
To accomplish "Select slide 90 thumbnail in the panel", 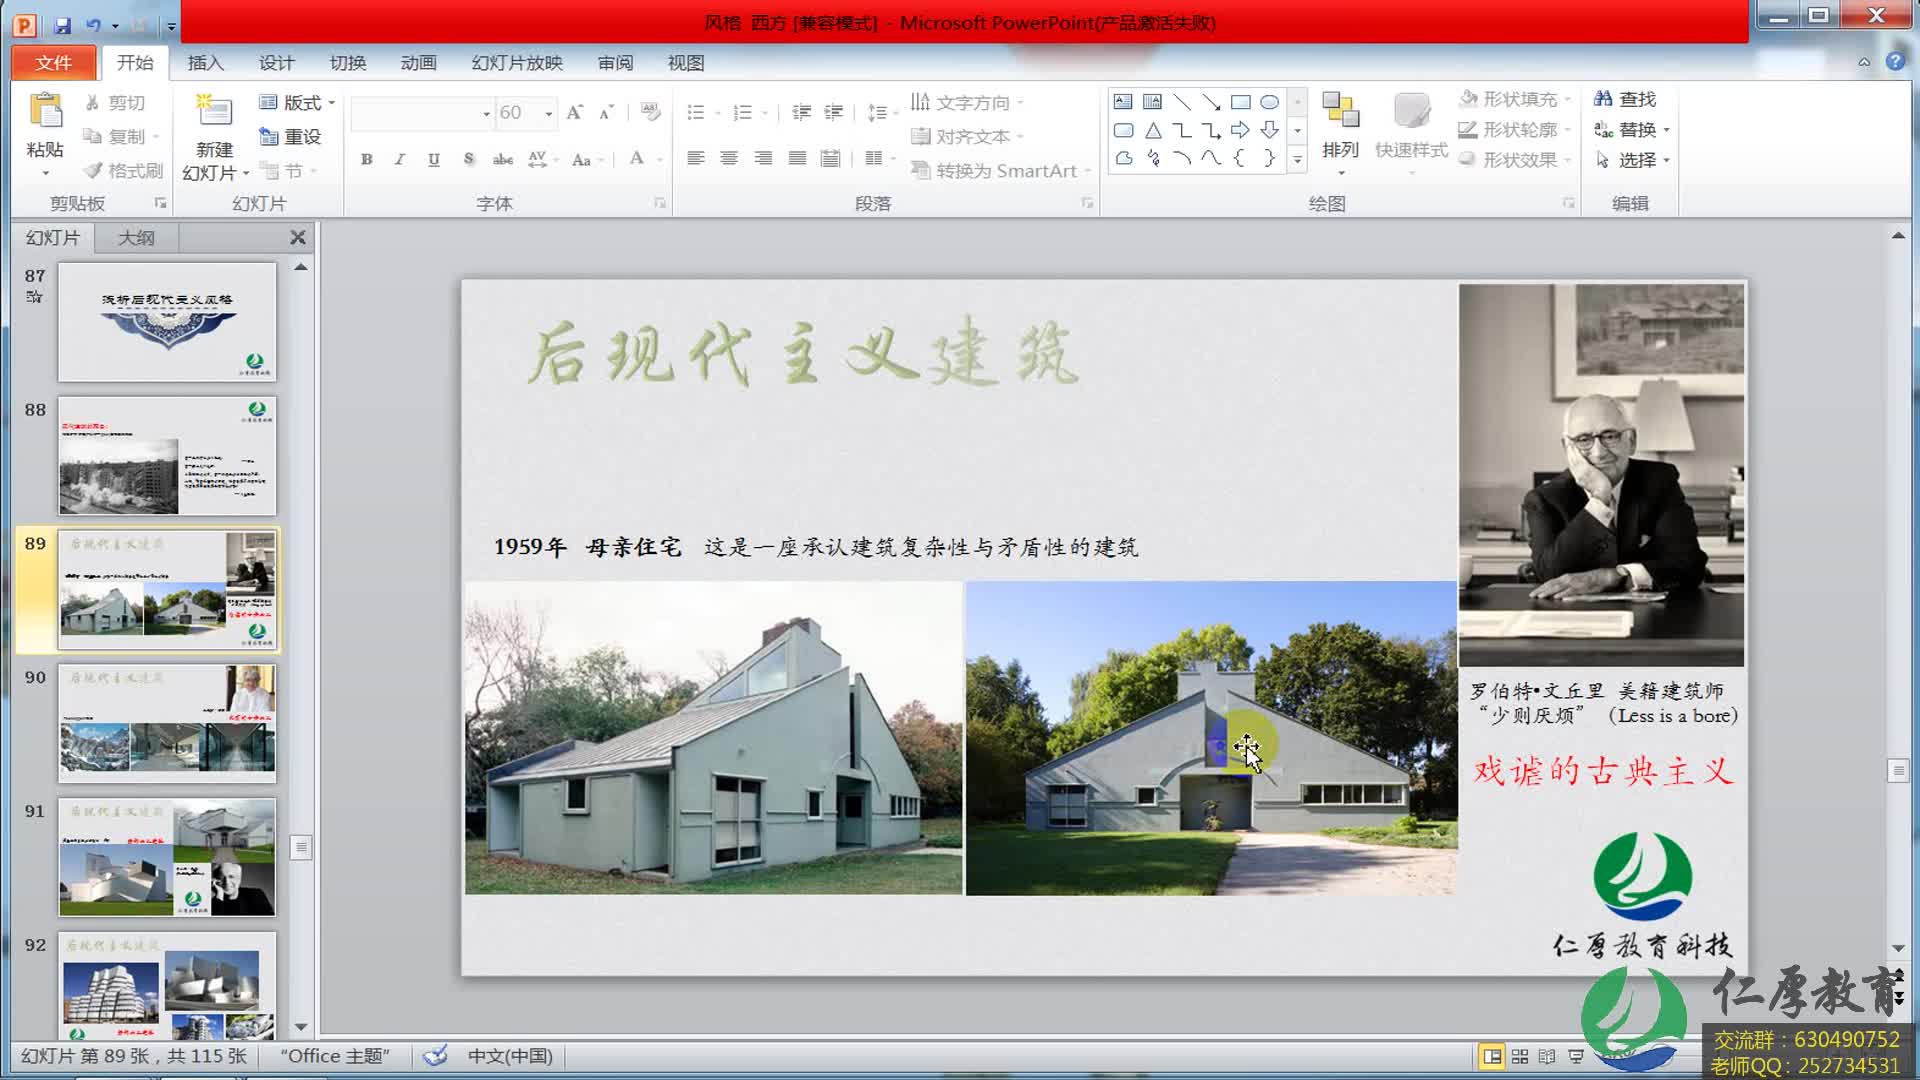I will pos(166,723).
